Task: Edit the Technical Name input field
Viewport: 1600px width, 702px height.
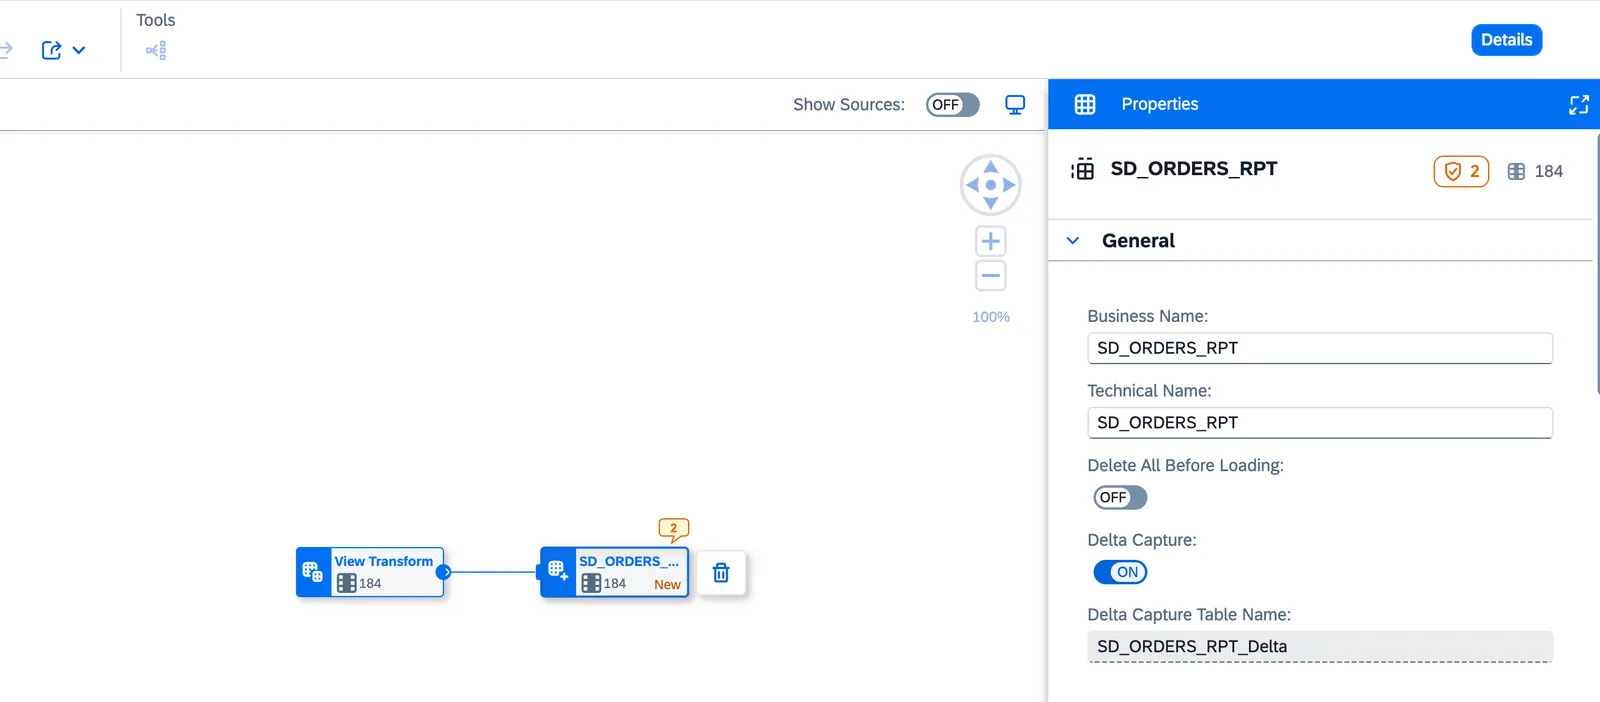Action: click(1319, 423)
